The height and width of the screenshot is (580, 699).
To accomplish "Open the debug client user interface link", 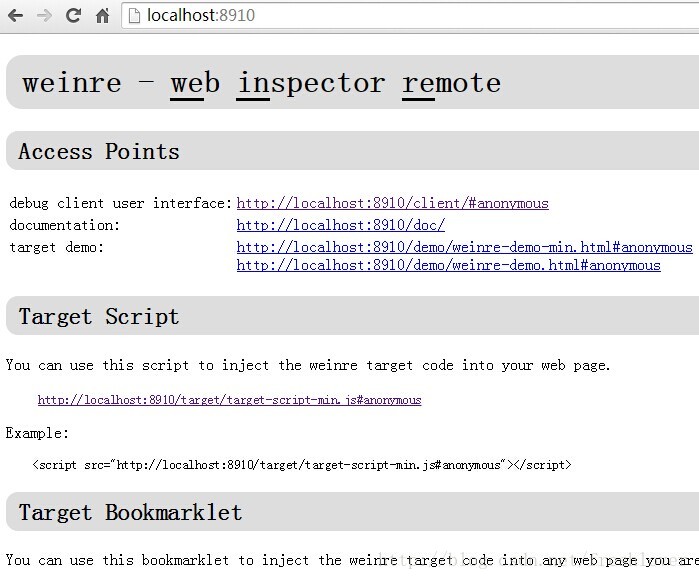I will click(x=392, y=203).
